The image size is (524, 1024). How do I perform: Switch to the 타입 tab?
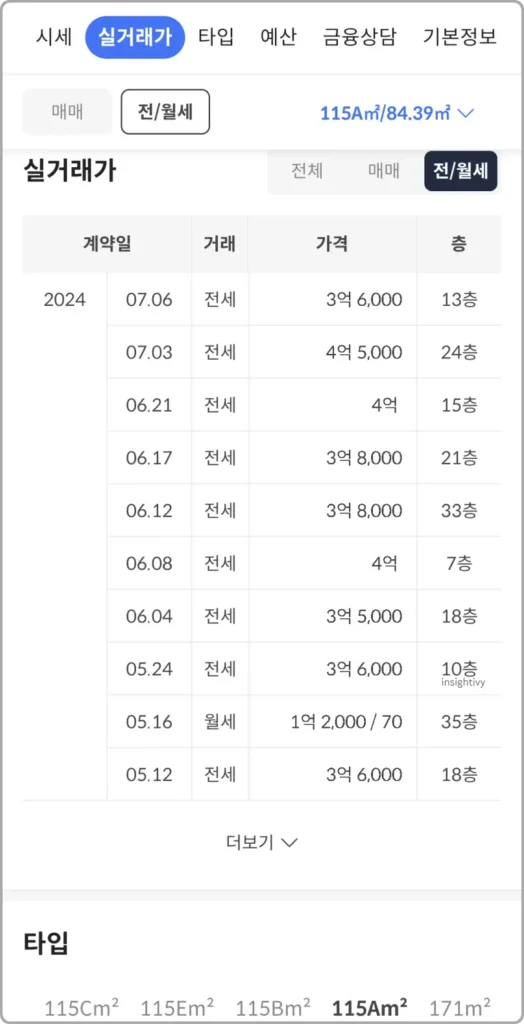point(216,37)
